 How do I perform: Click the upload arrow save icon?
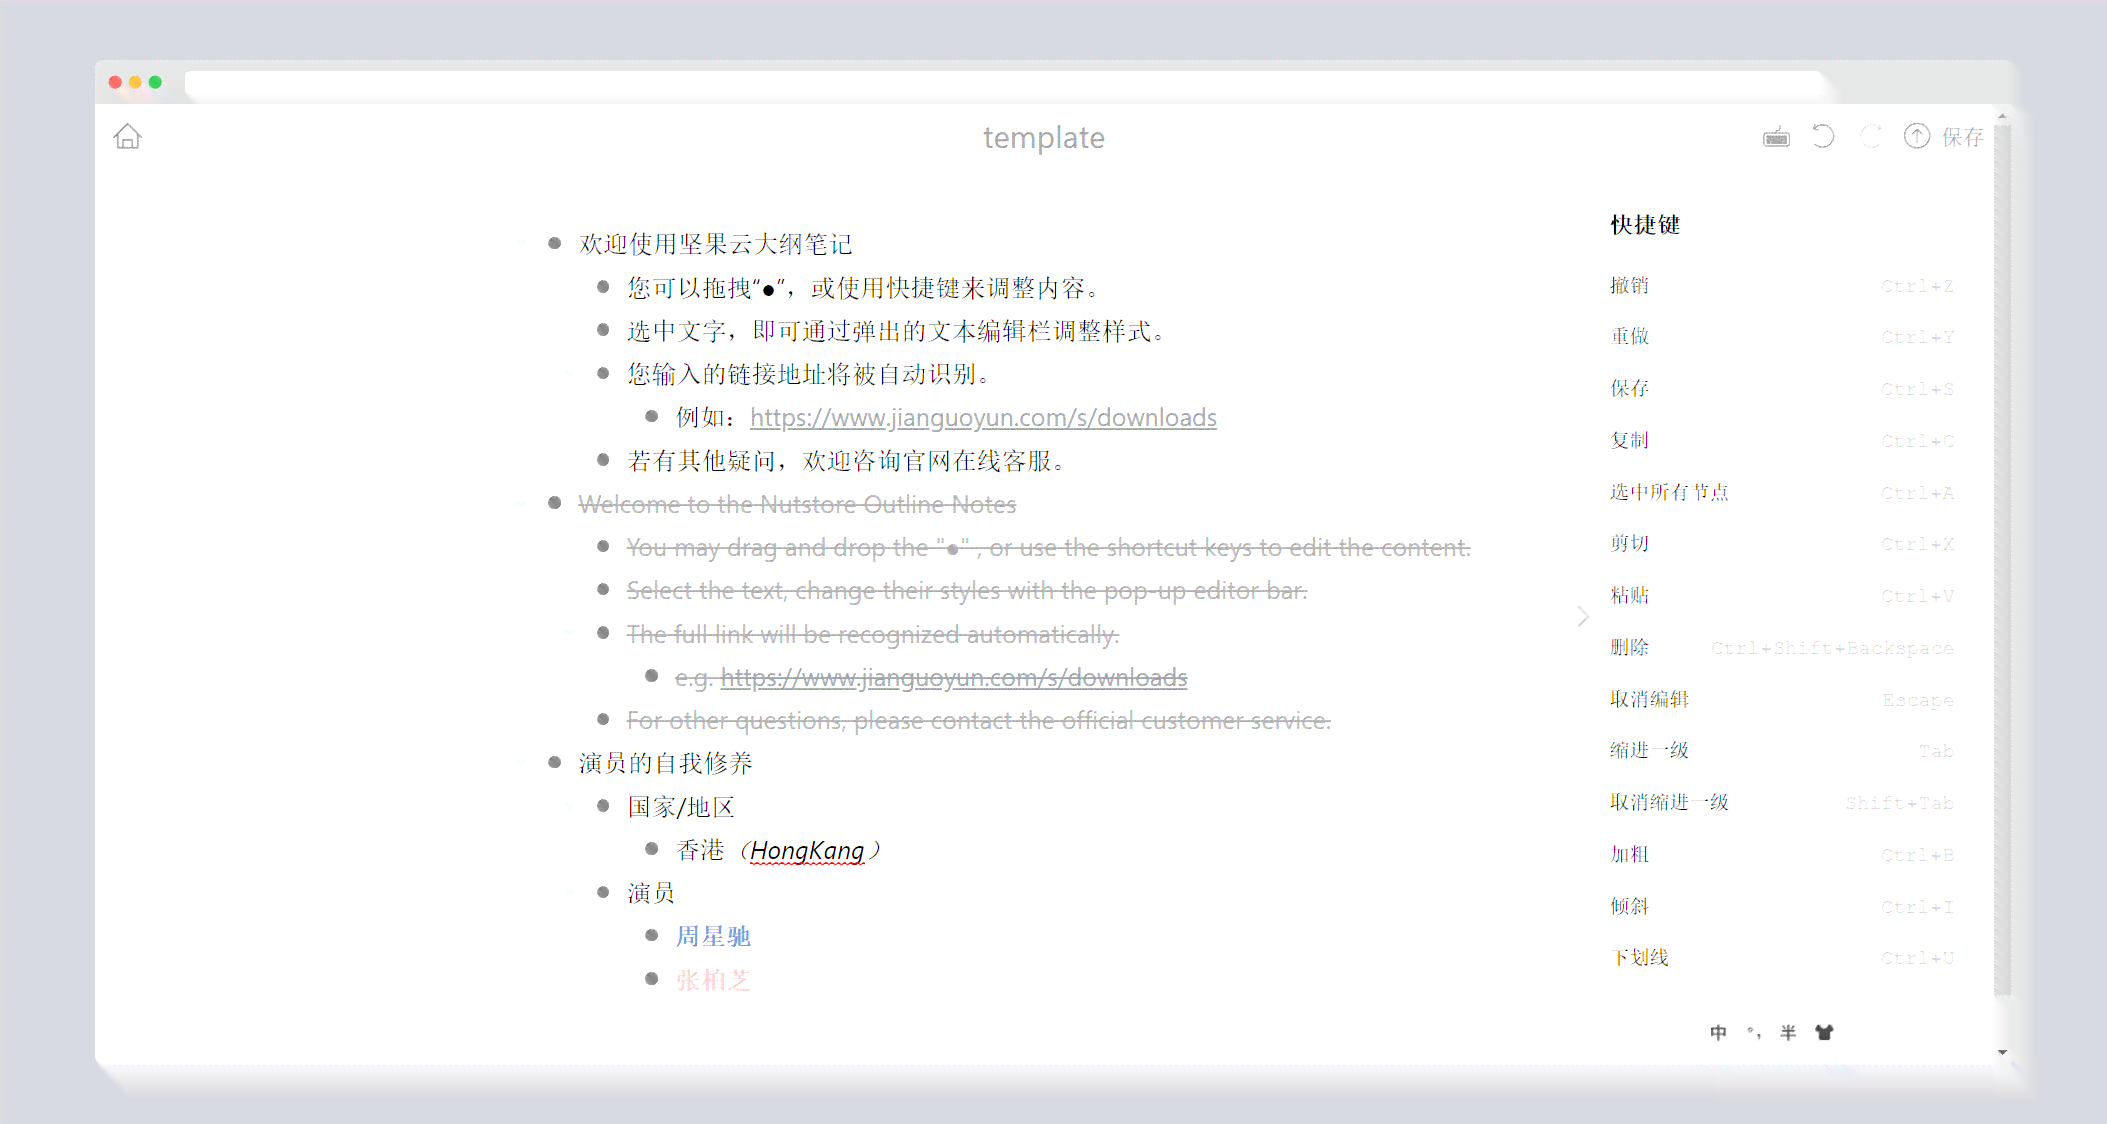1916,136
